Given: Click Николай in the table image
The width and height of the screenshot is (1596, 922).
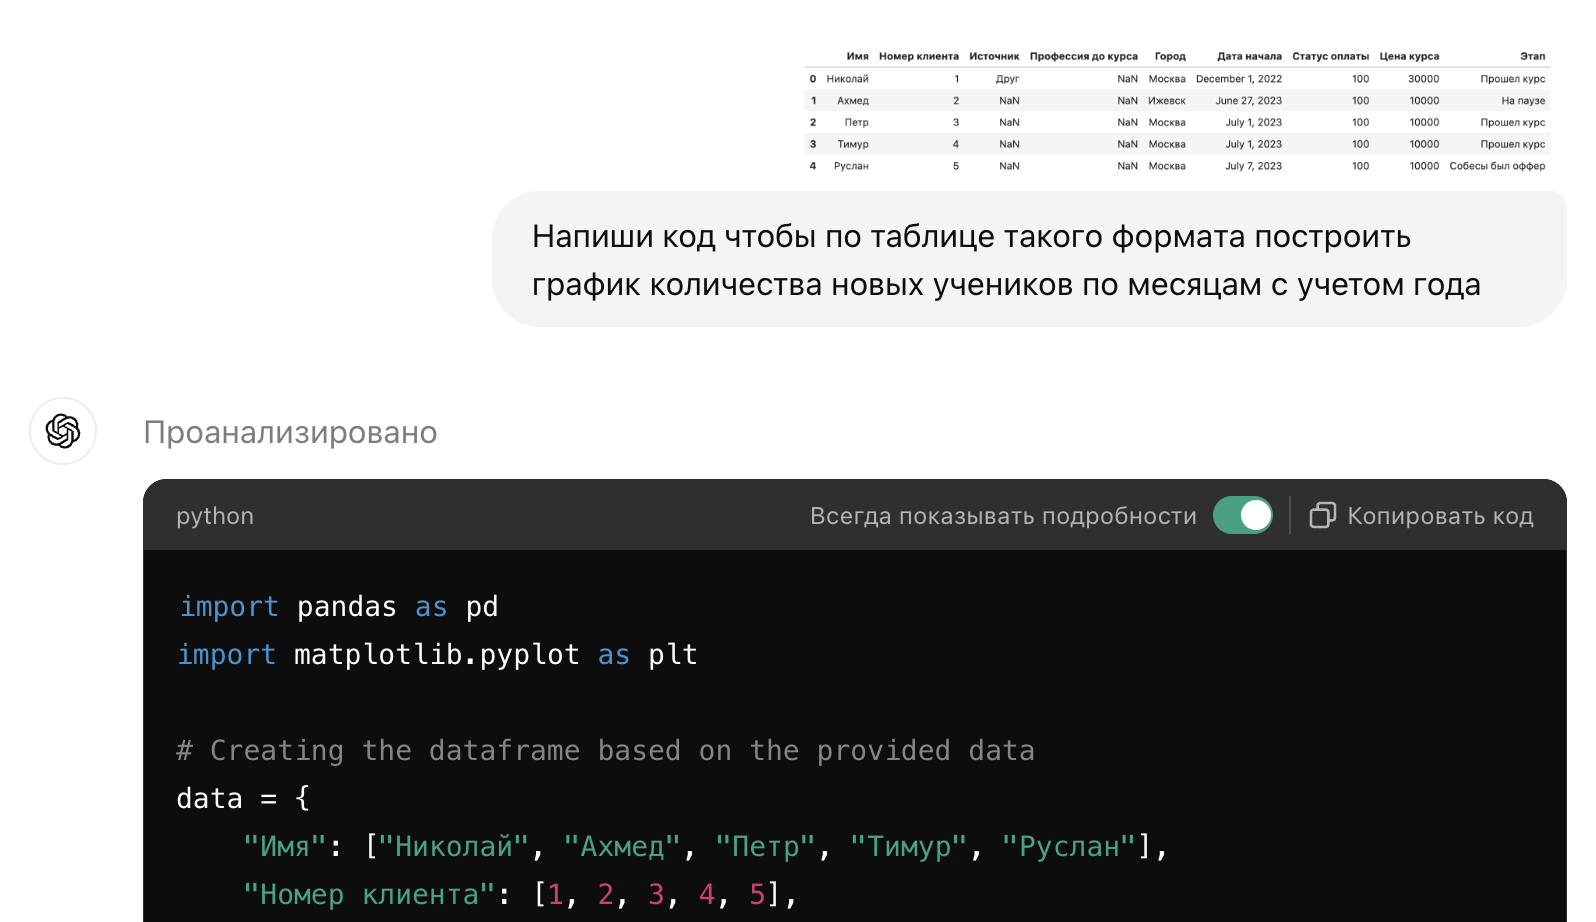Looking at the screenshot, I should (x=847, y=79).
